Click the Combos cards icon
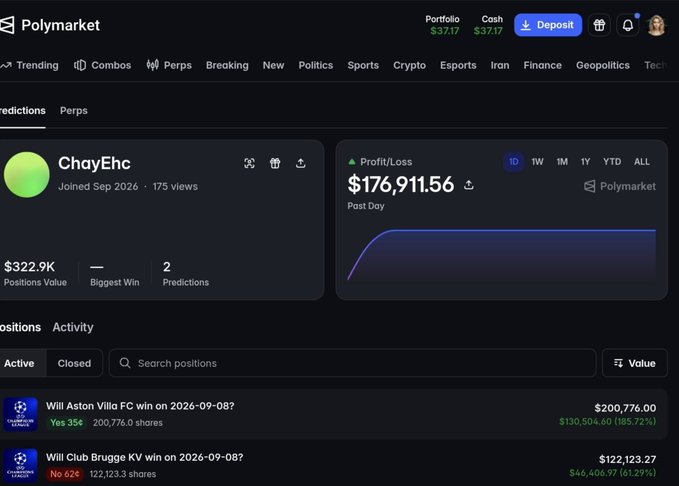The image size is (679, 486). [80, 65]
